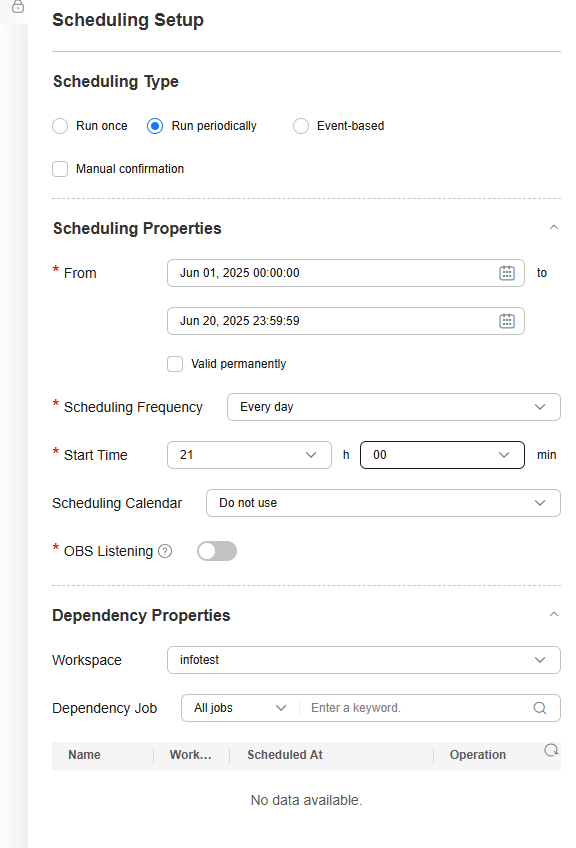Collapse the Scheduling Properties section
The width and height of the screenshot is (576, 848).
click(554, 228)
